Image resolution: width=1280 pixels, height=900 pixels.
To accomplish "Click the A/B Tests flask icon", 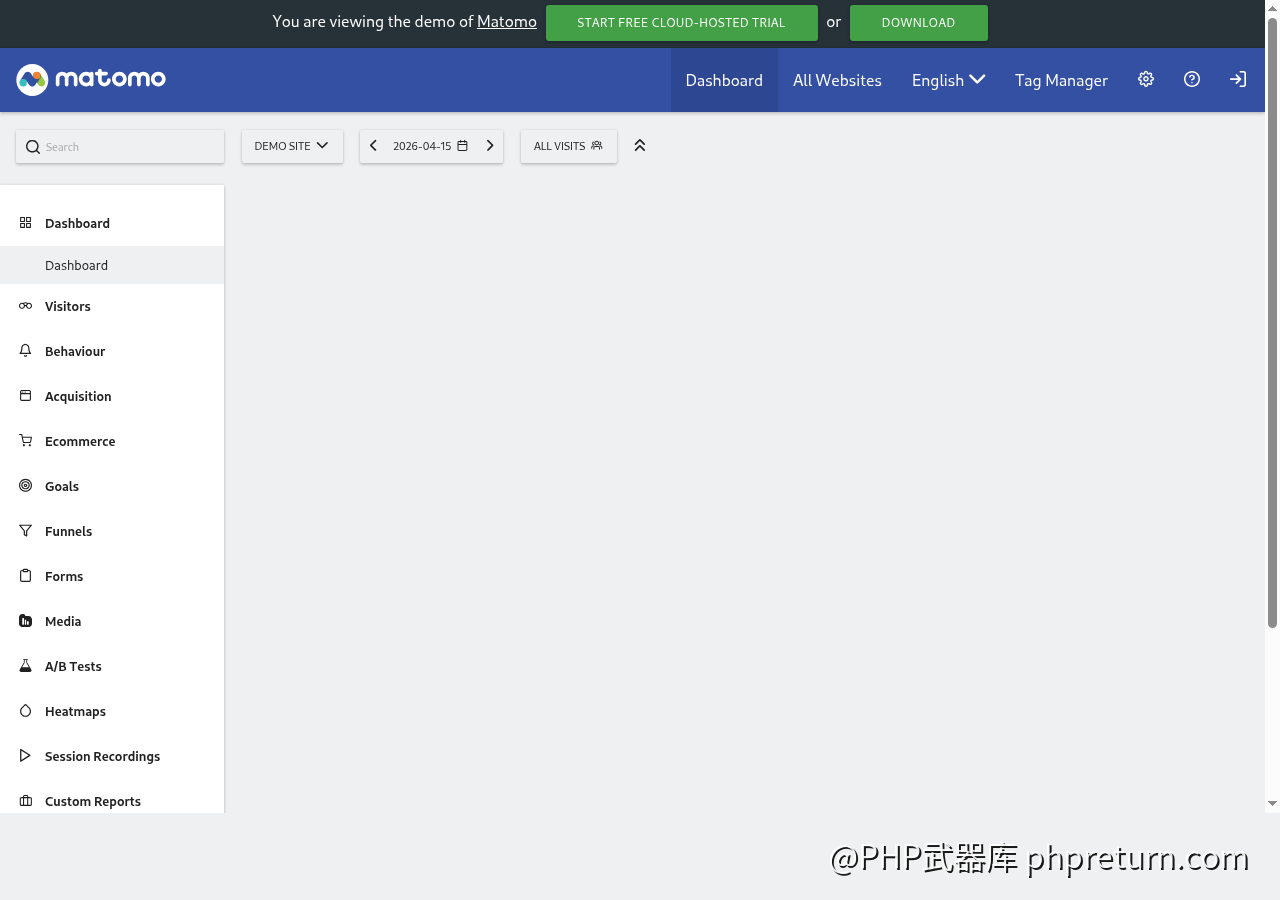I will (x=26, y=666).
